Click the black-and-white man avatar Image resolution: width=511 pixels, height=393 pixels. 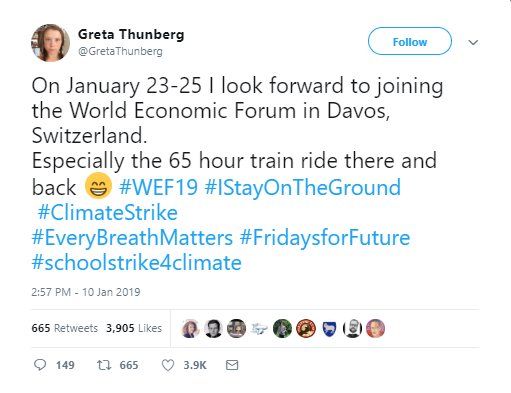[213, 328]
